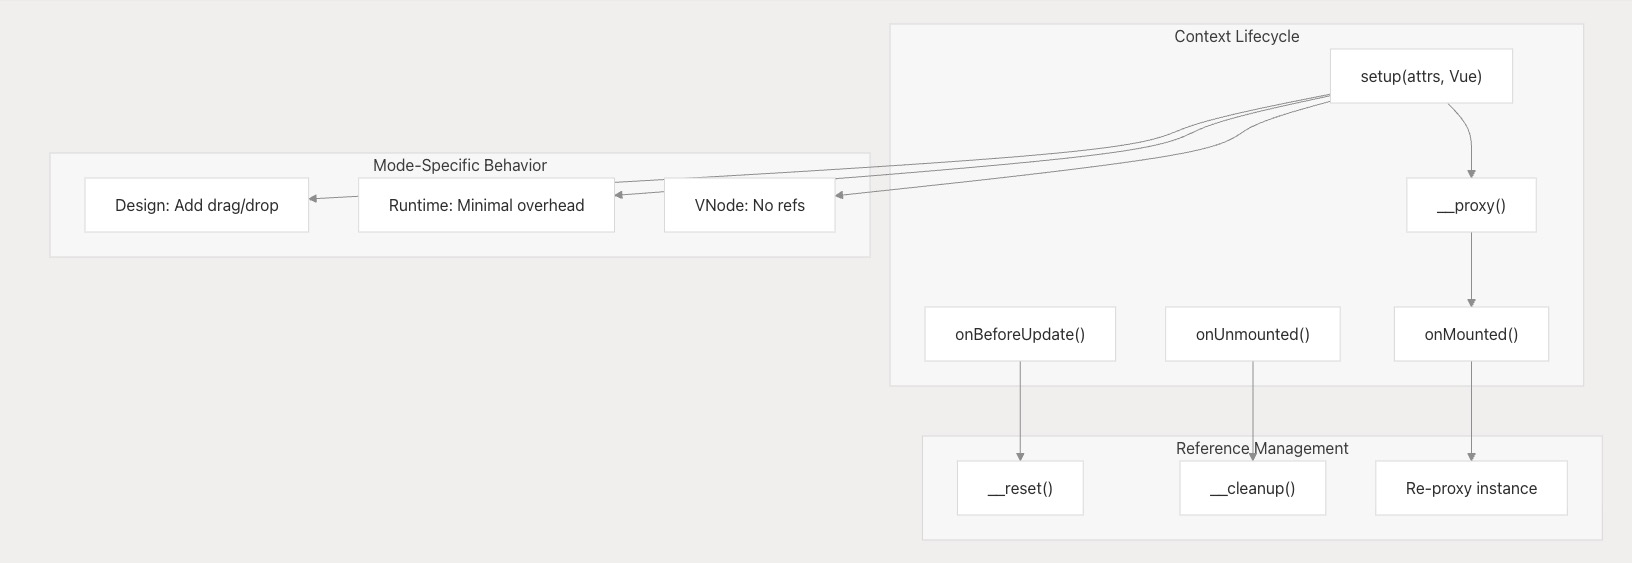Click the Design: Add drag/drop node
The height and width of the screenshot is (563, 1632).
(196, 205)
